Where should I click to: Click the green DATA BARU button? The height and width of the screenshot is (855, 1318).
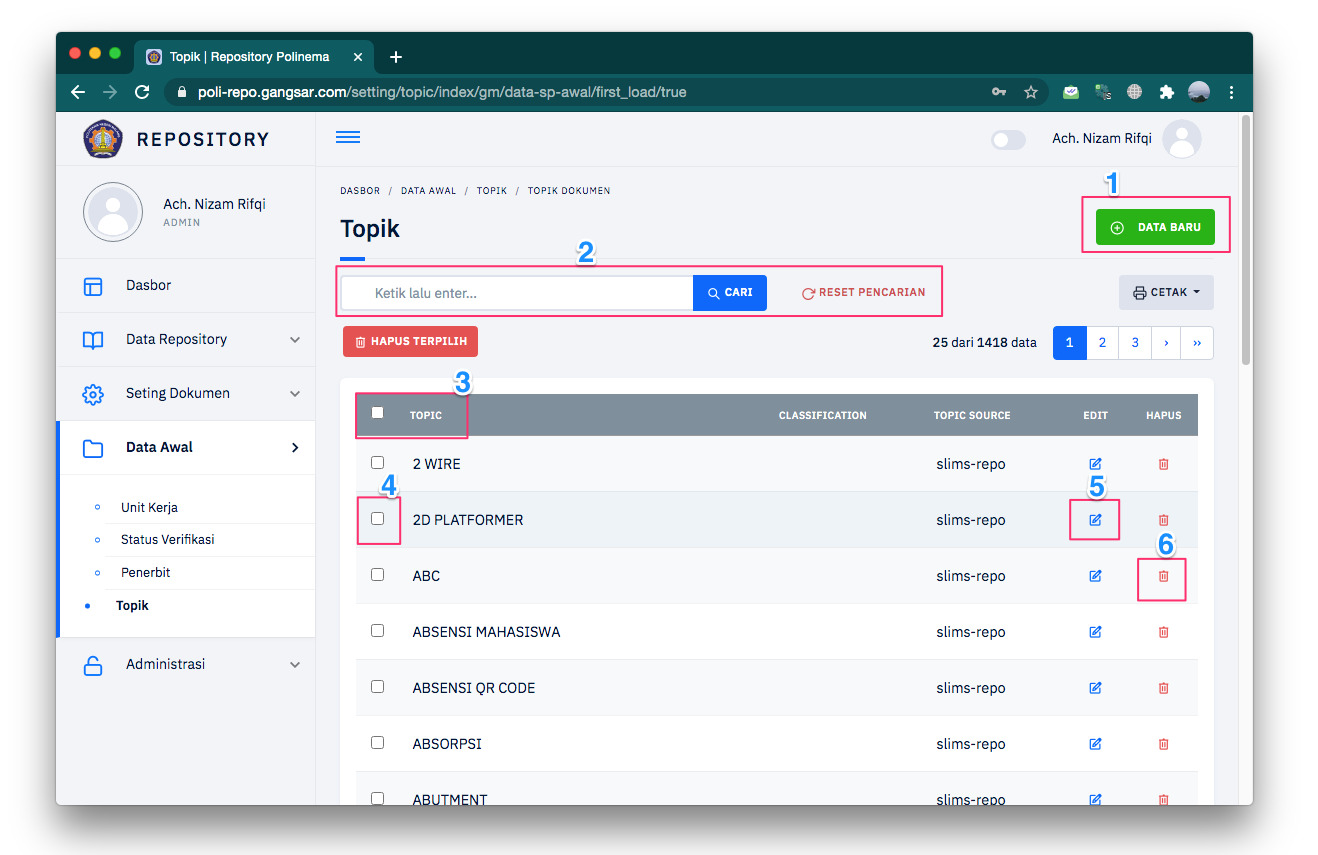click(x=1154, y=228)
